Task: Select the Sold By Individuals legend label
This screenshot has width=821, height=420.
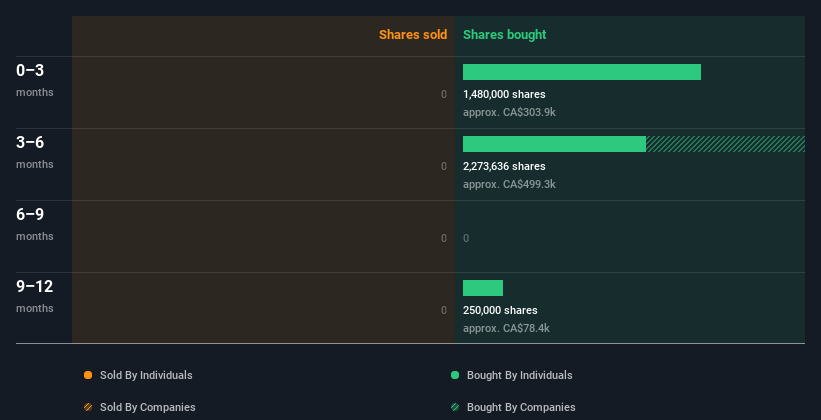Action: click(x=146, y=375)
